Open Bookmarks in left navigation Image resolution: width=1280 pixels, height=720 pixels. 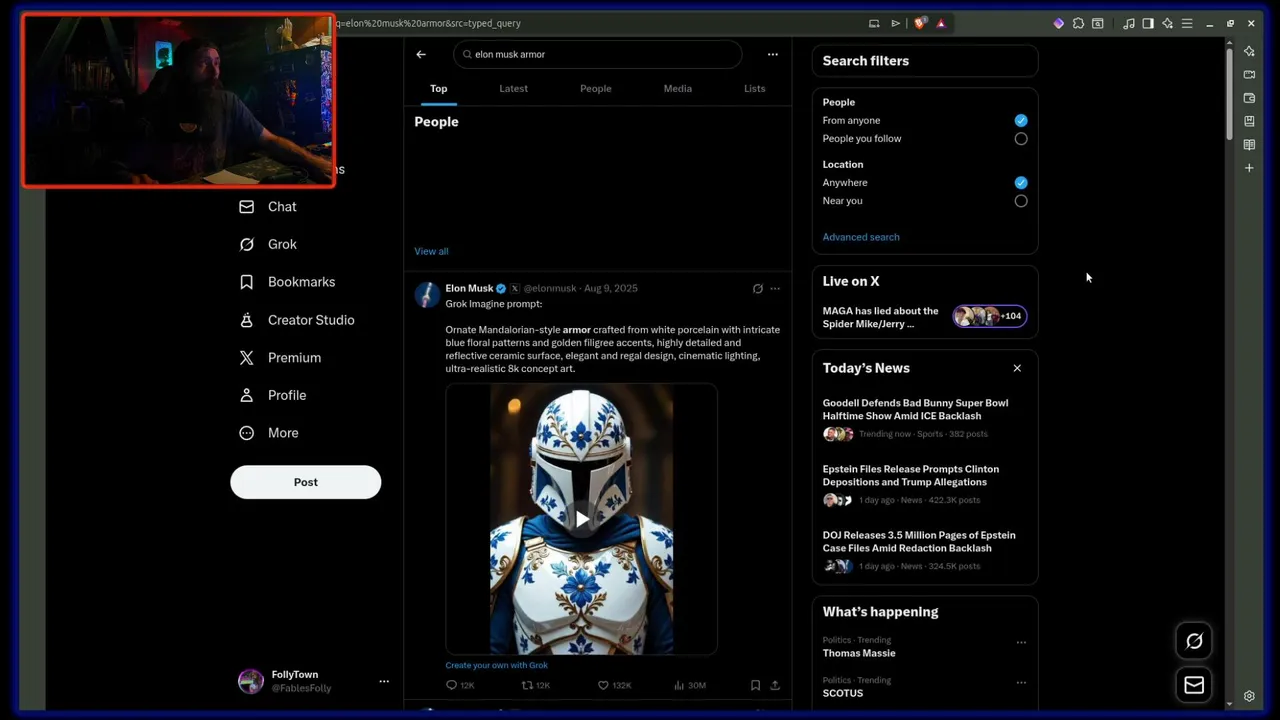[287, 282]
